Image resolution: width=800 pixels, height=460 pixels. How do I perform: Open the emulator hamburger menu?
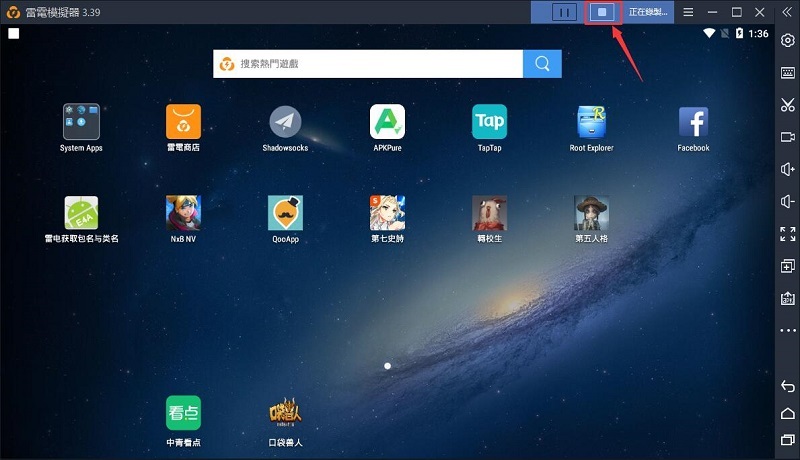[x=688, y=12]
